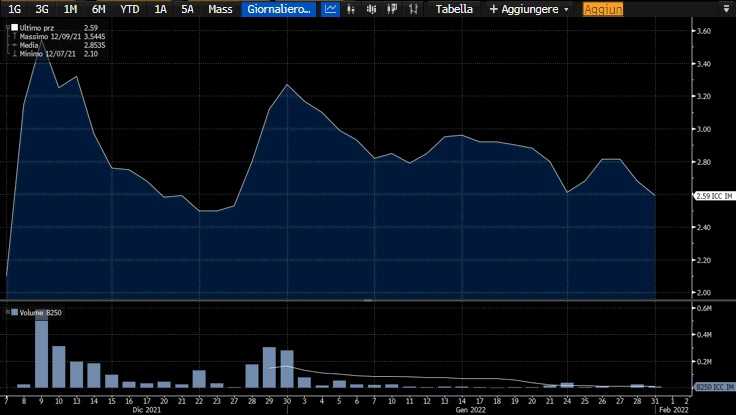Select the 1M time range tab
The image size is (737, 415).
70,9
